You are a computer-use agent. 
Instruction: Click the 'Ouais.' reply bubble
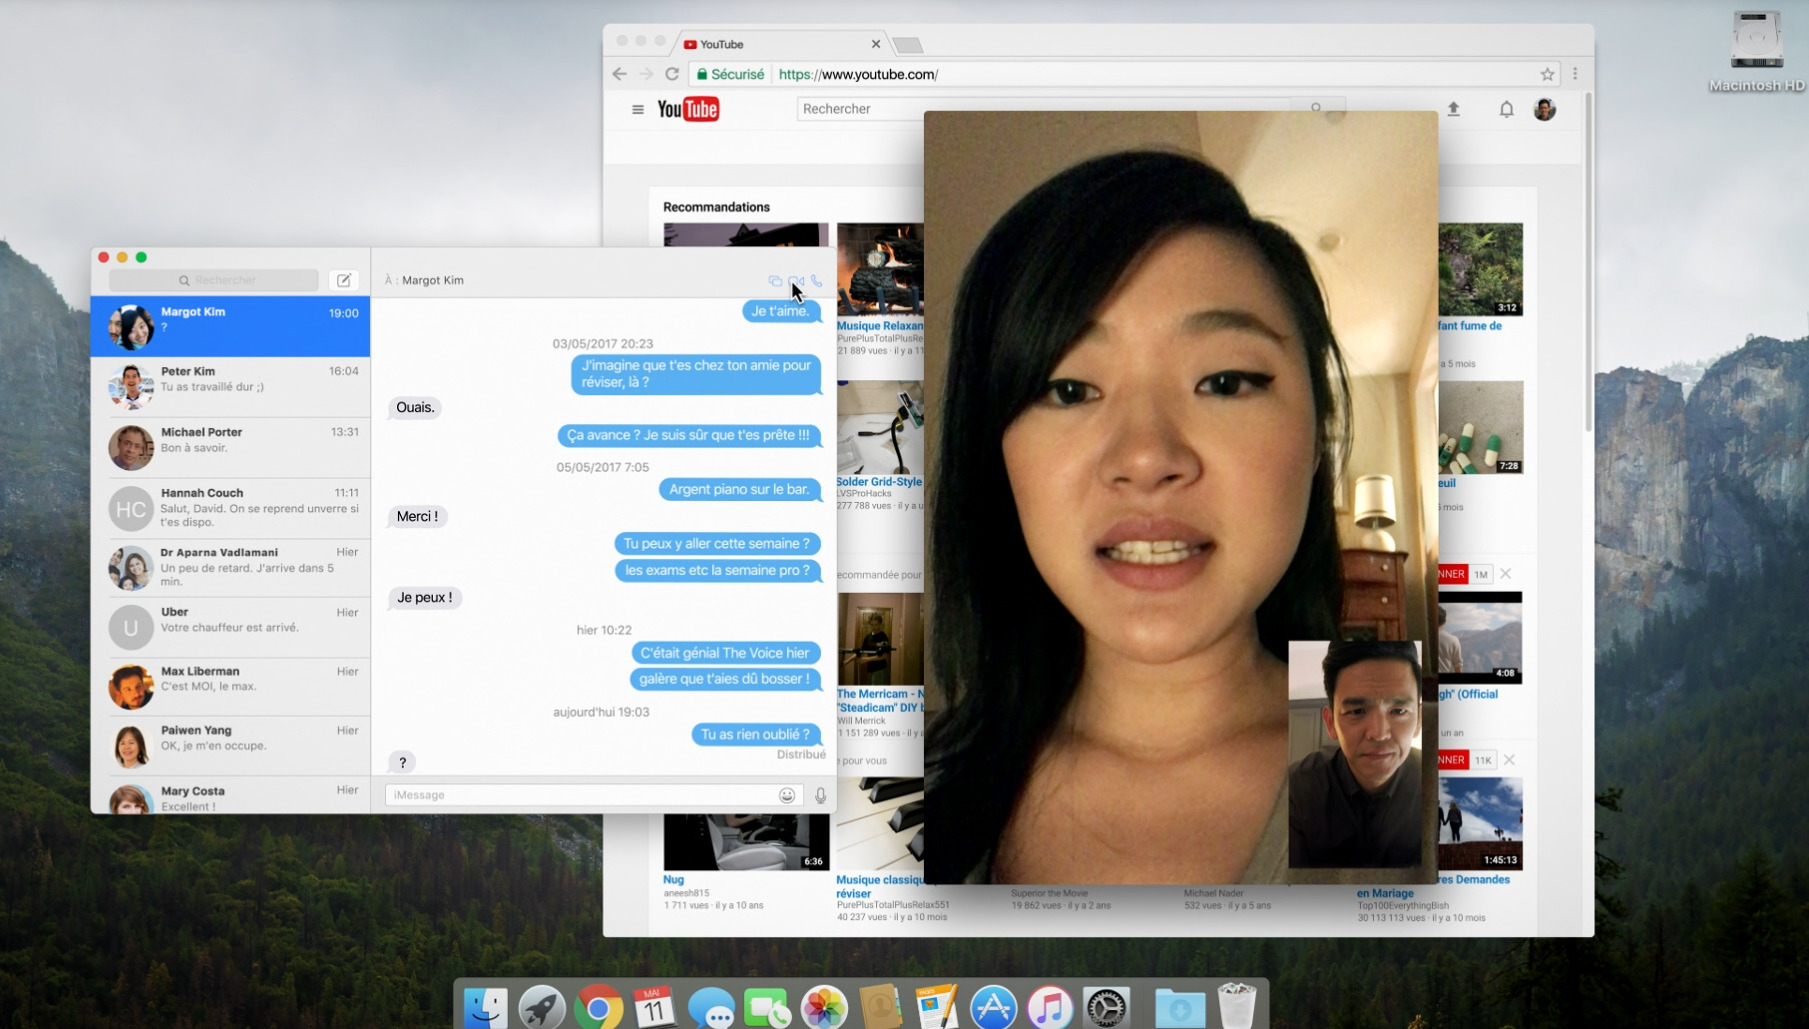[x=415, y=407]
